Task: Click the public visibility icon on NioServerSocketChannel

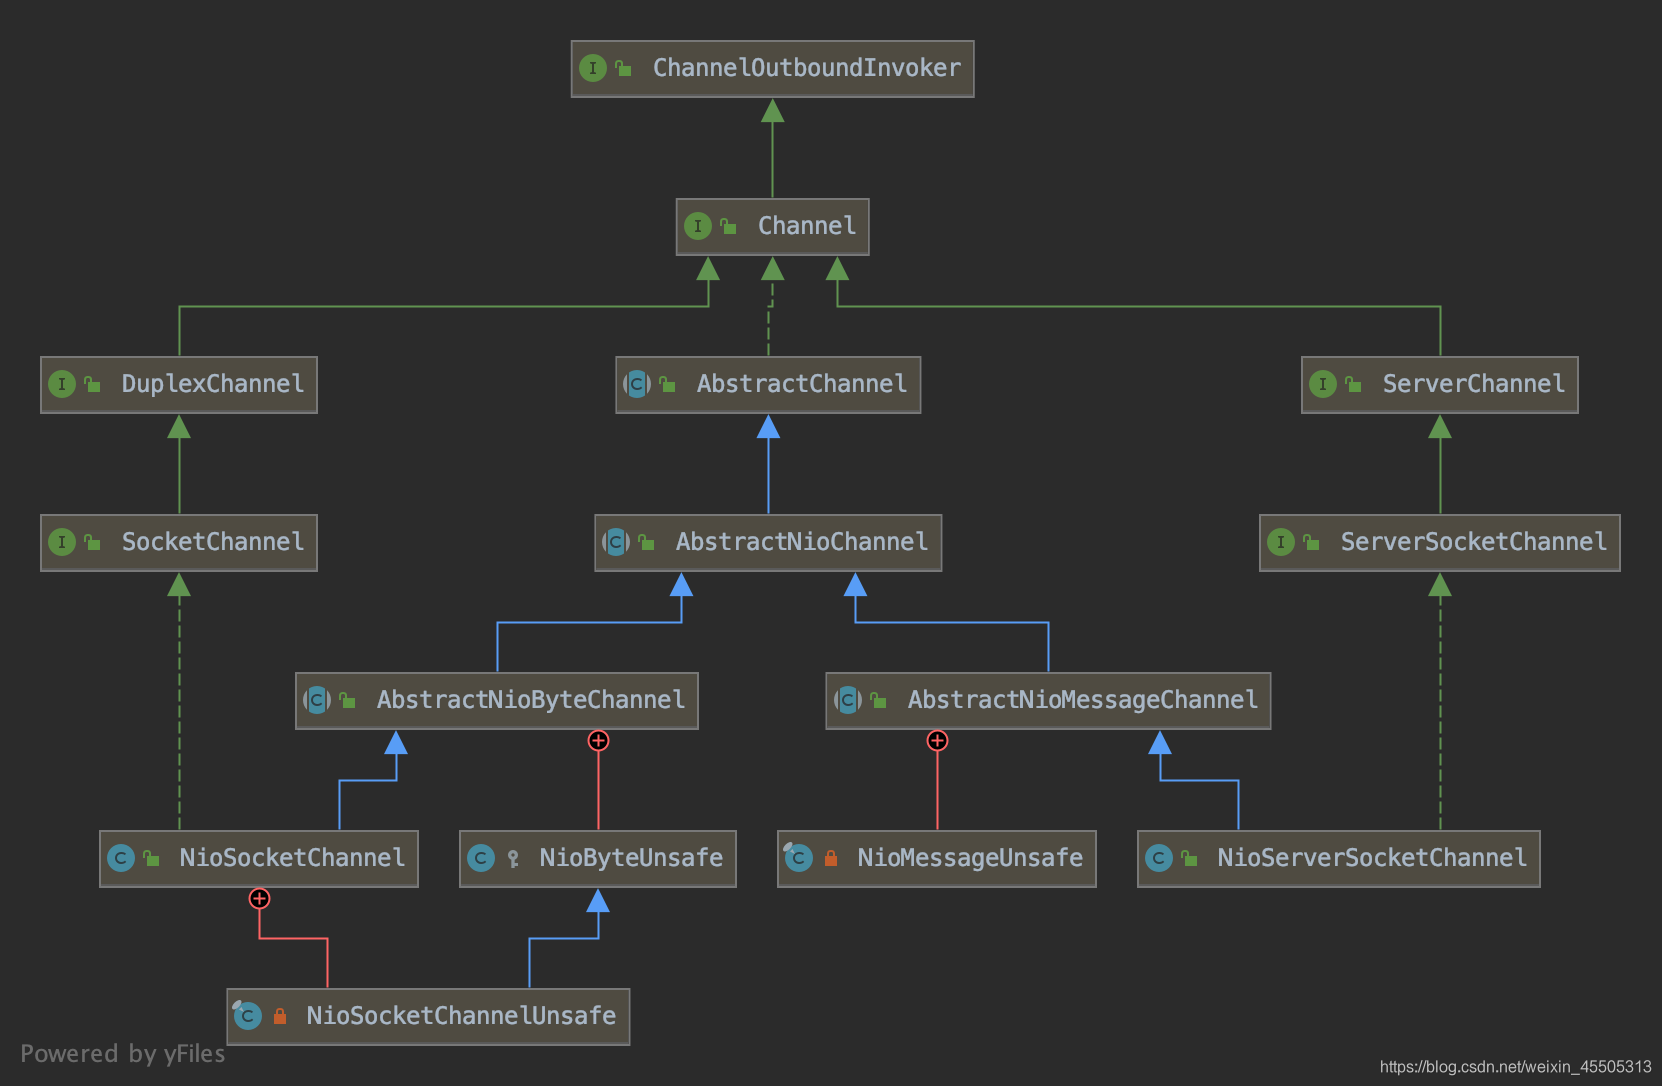Action: tap(1190, 858)
